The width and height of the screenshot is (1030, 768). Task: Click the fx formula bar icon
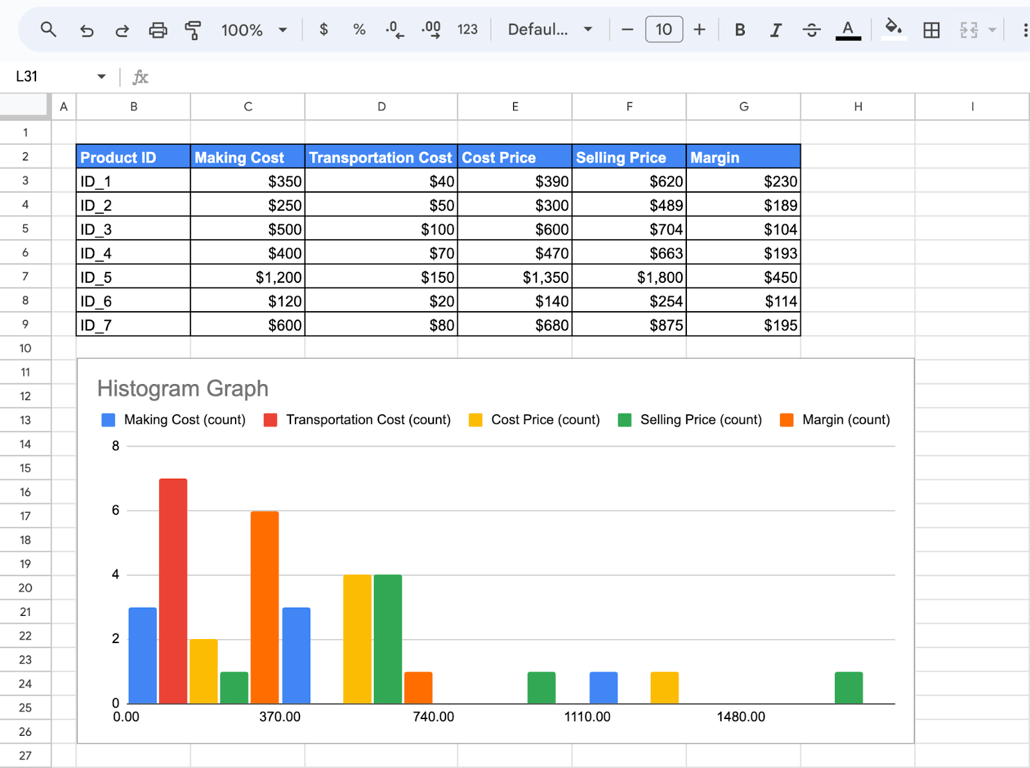coord(140,78)
